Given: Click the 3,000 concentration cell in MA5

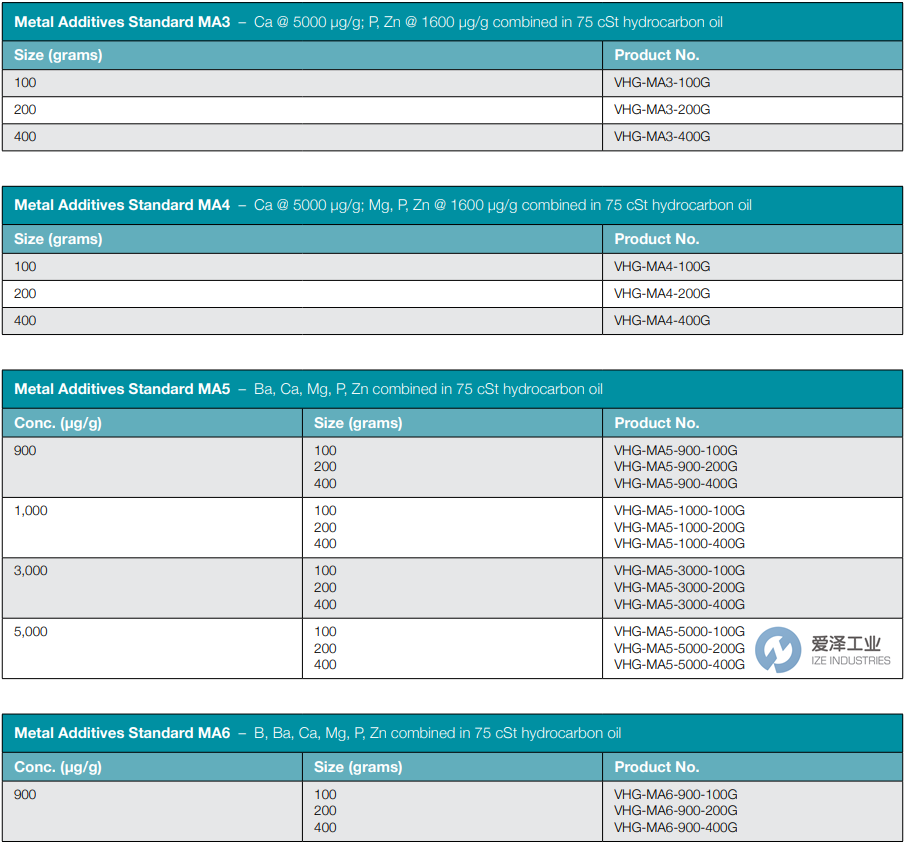Looking at the screenshot, I should pos(31,571).
